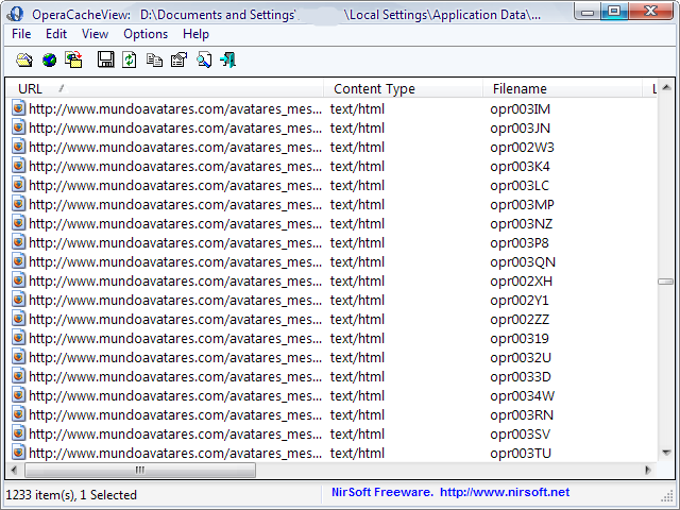The image size is (680, 510).
Task: Click the vertical scrollbar down arrow
Action: [667, 453]
